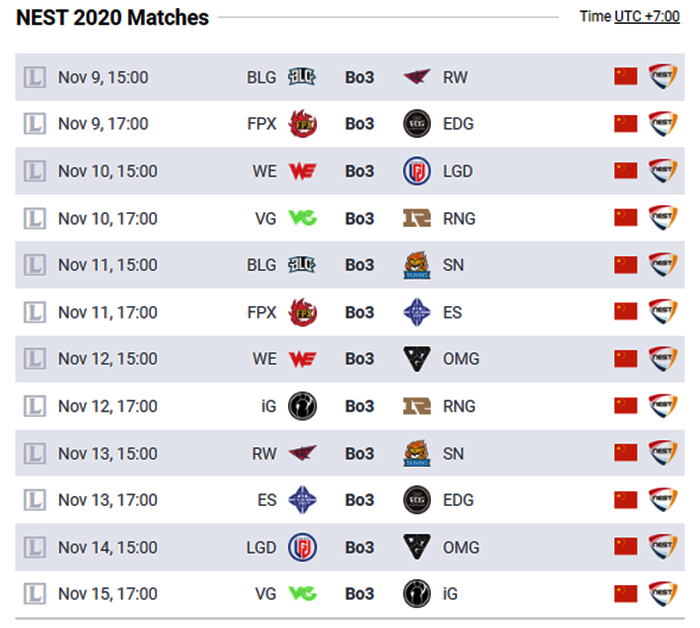This screenshot has height=628, width=700.
Task: Click VG logo in Nov 15 17:00 match
Action: point(303,594)
